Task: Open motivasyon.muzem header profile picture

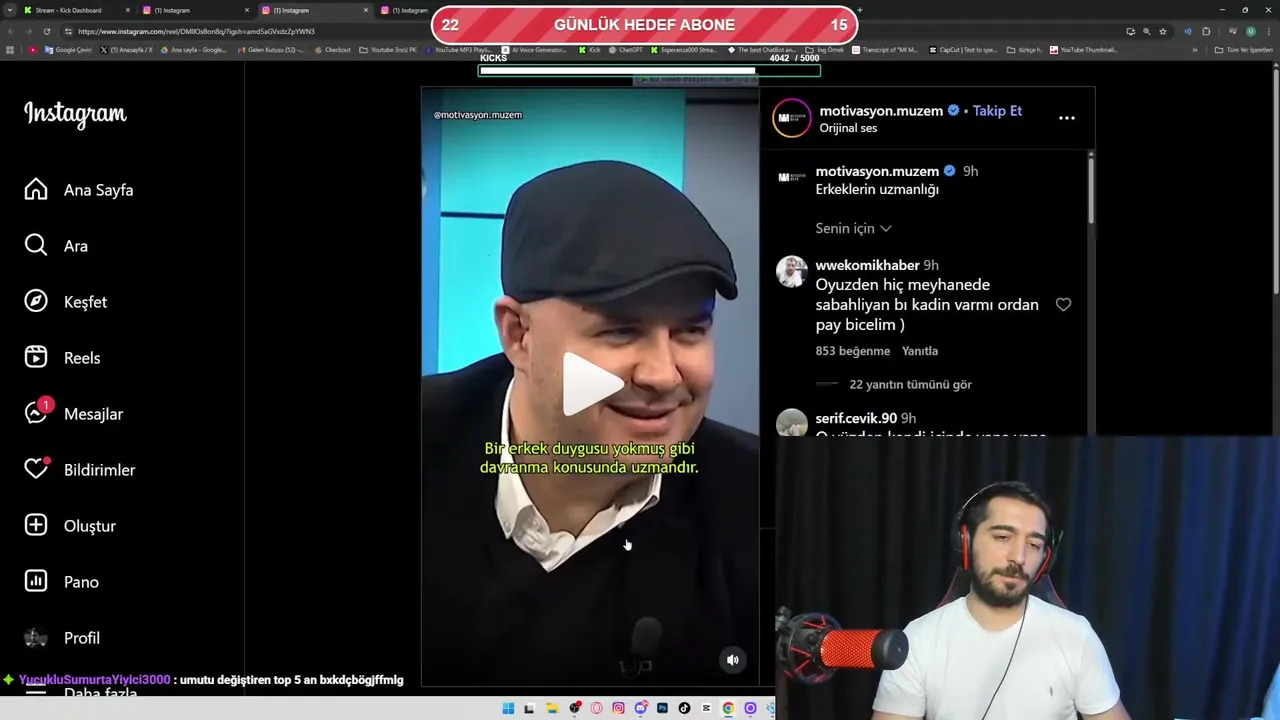Action: pos(791,118)
